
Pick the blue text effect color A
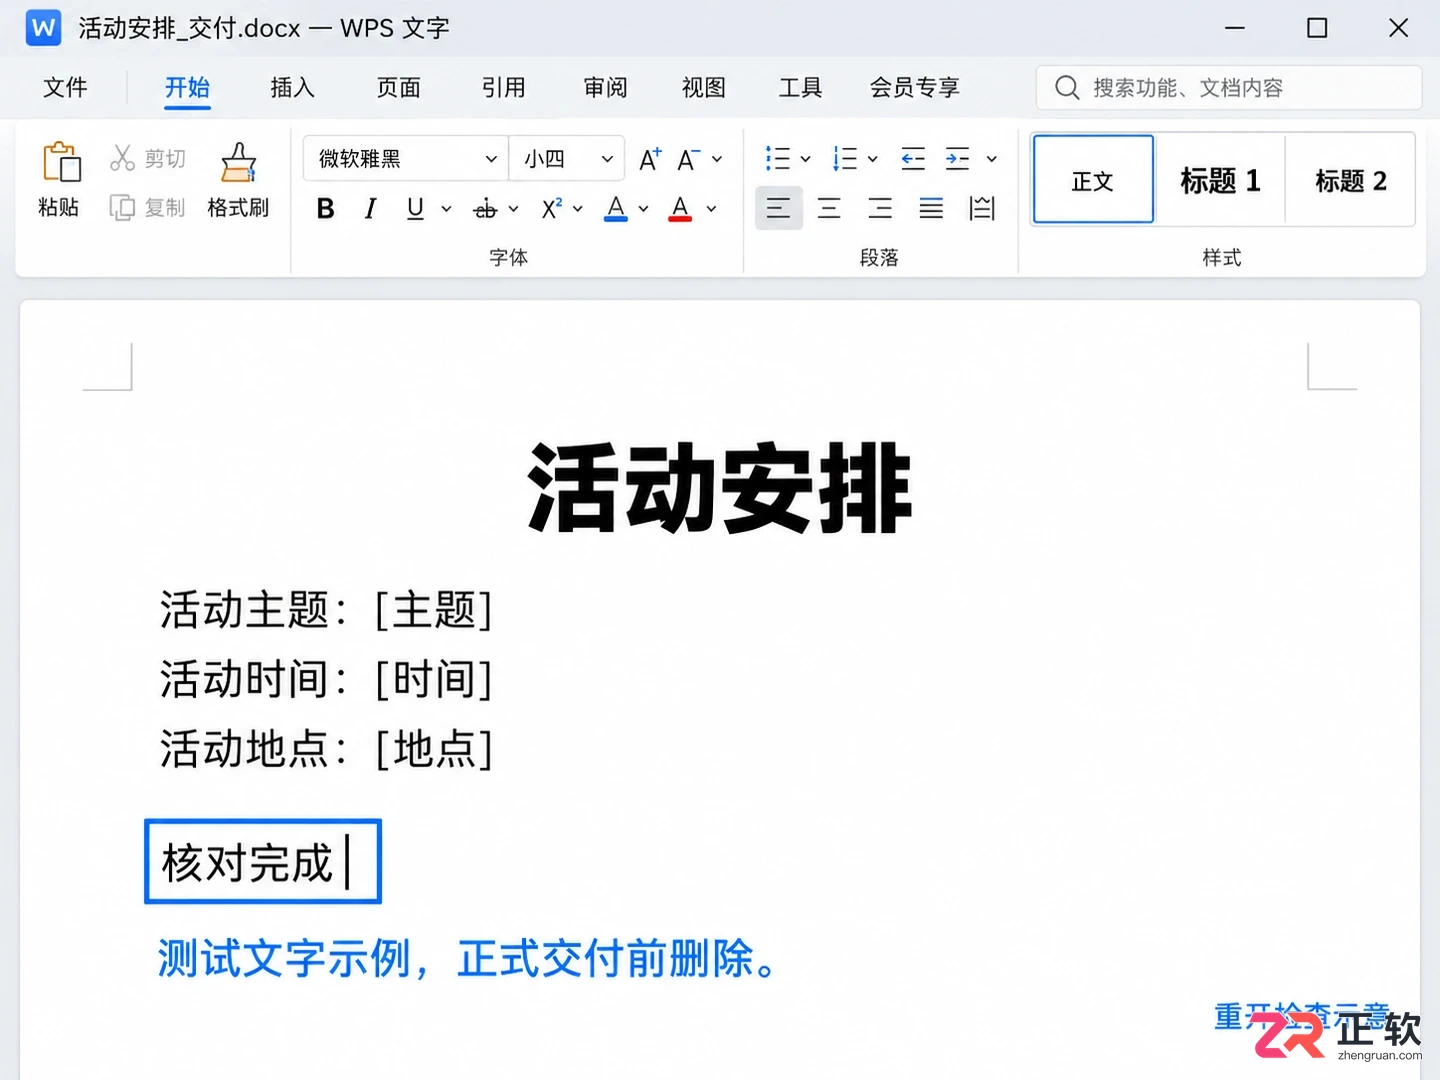pos(616,208)
